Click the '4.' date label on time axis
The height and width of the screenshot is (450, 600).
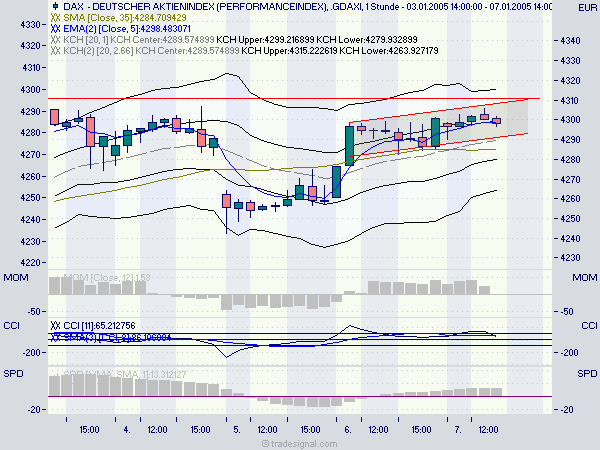coord(127,430)
